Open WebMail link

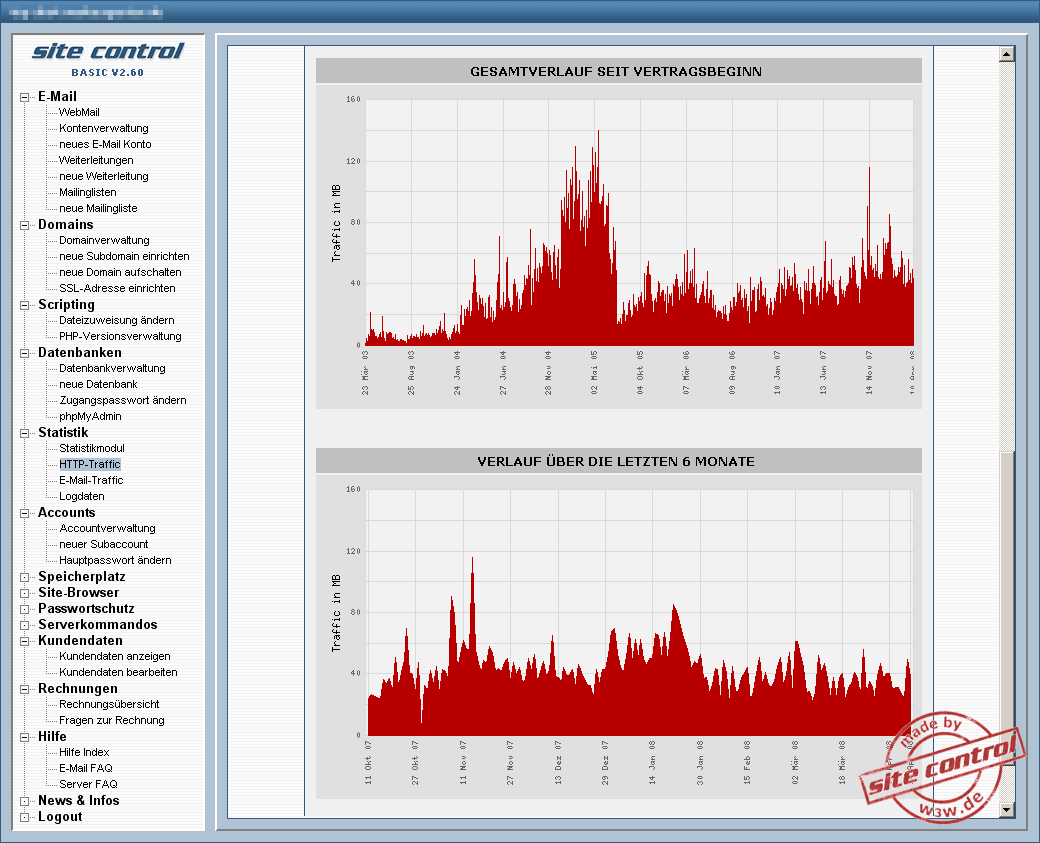(79, 112)
